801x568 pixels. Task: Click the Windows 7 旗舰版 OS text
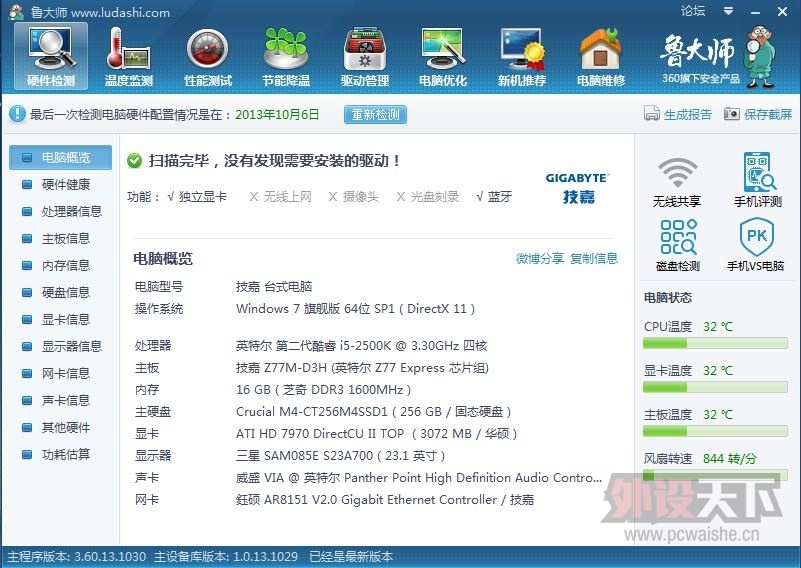356,309
